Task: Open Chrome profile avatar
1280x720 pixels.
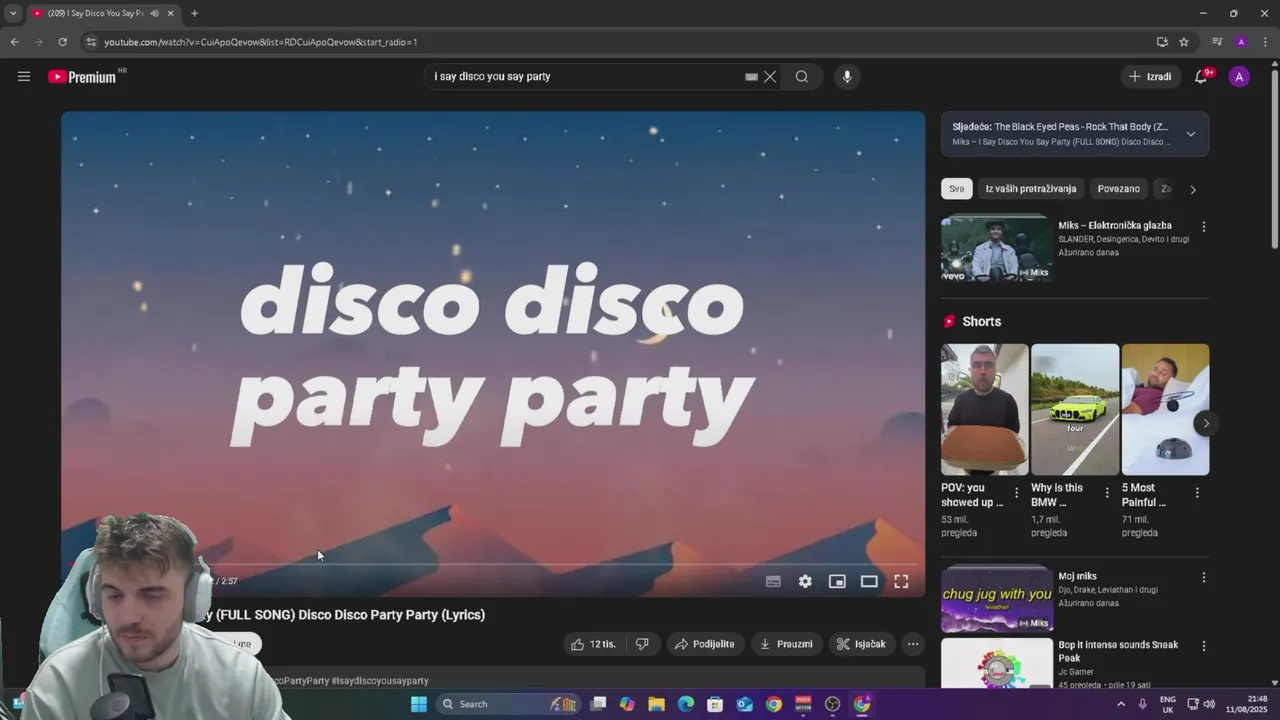Action: click(x=1241, y=42)
